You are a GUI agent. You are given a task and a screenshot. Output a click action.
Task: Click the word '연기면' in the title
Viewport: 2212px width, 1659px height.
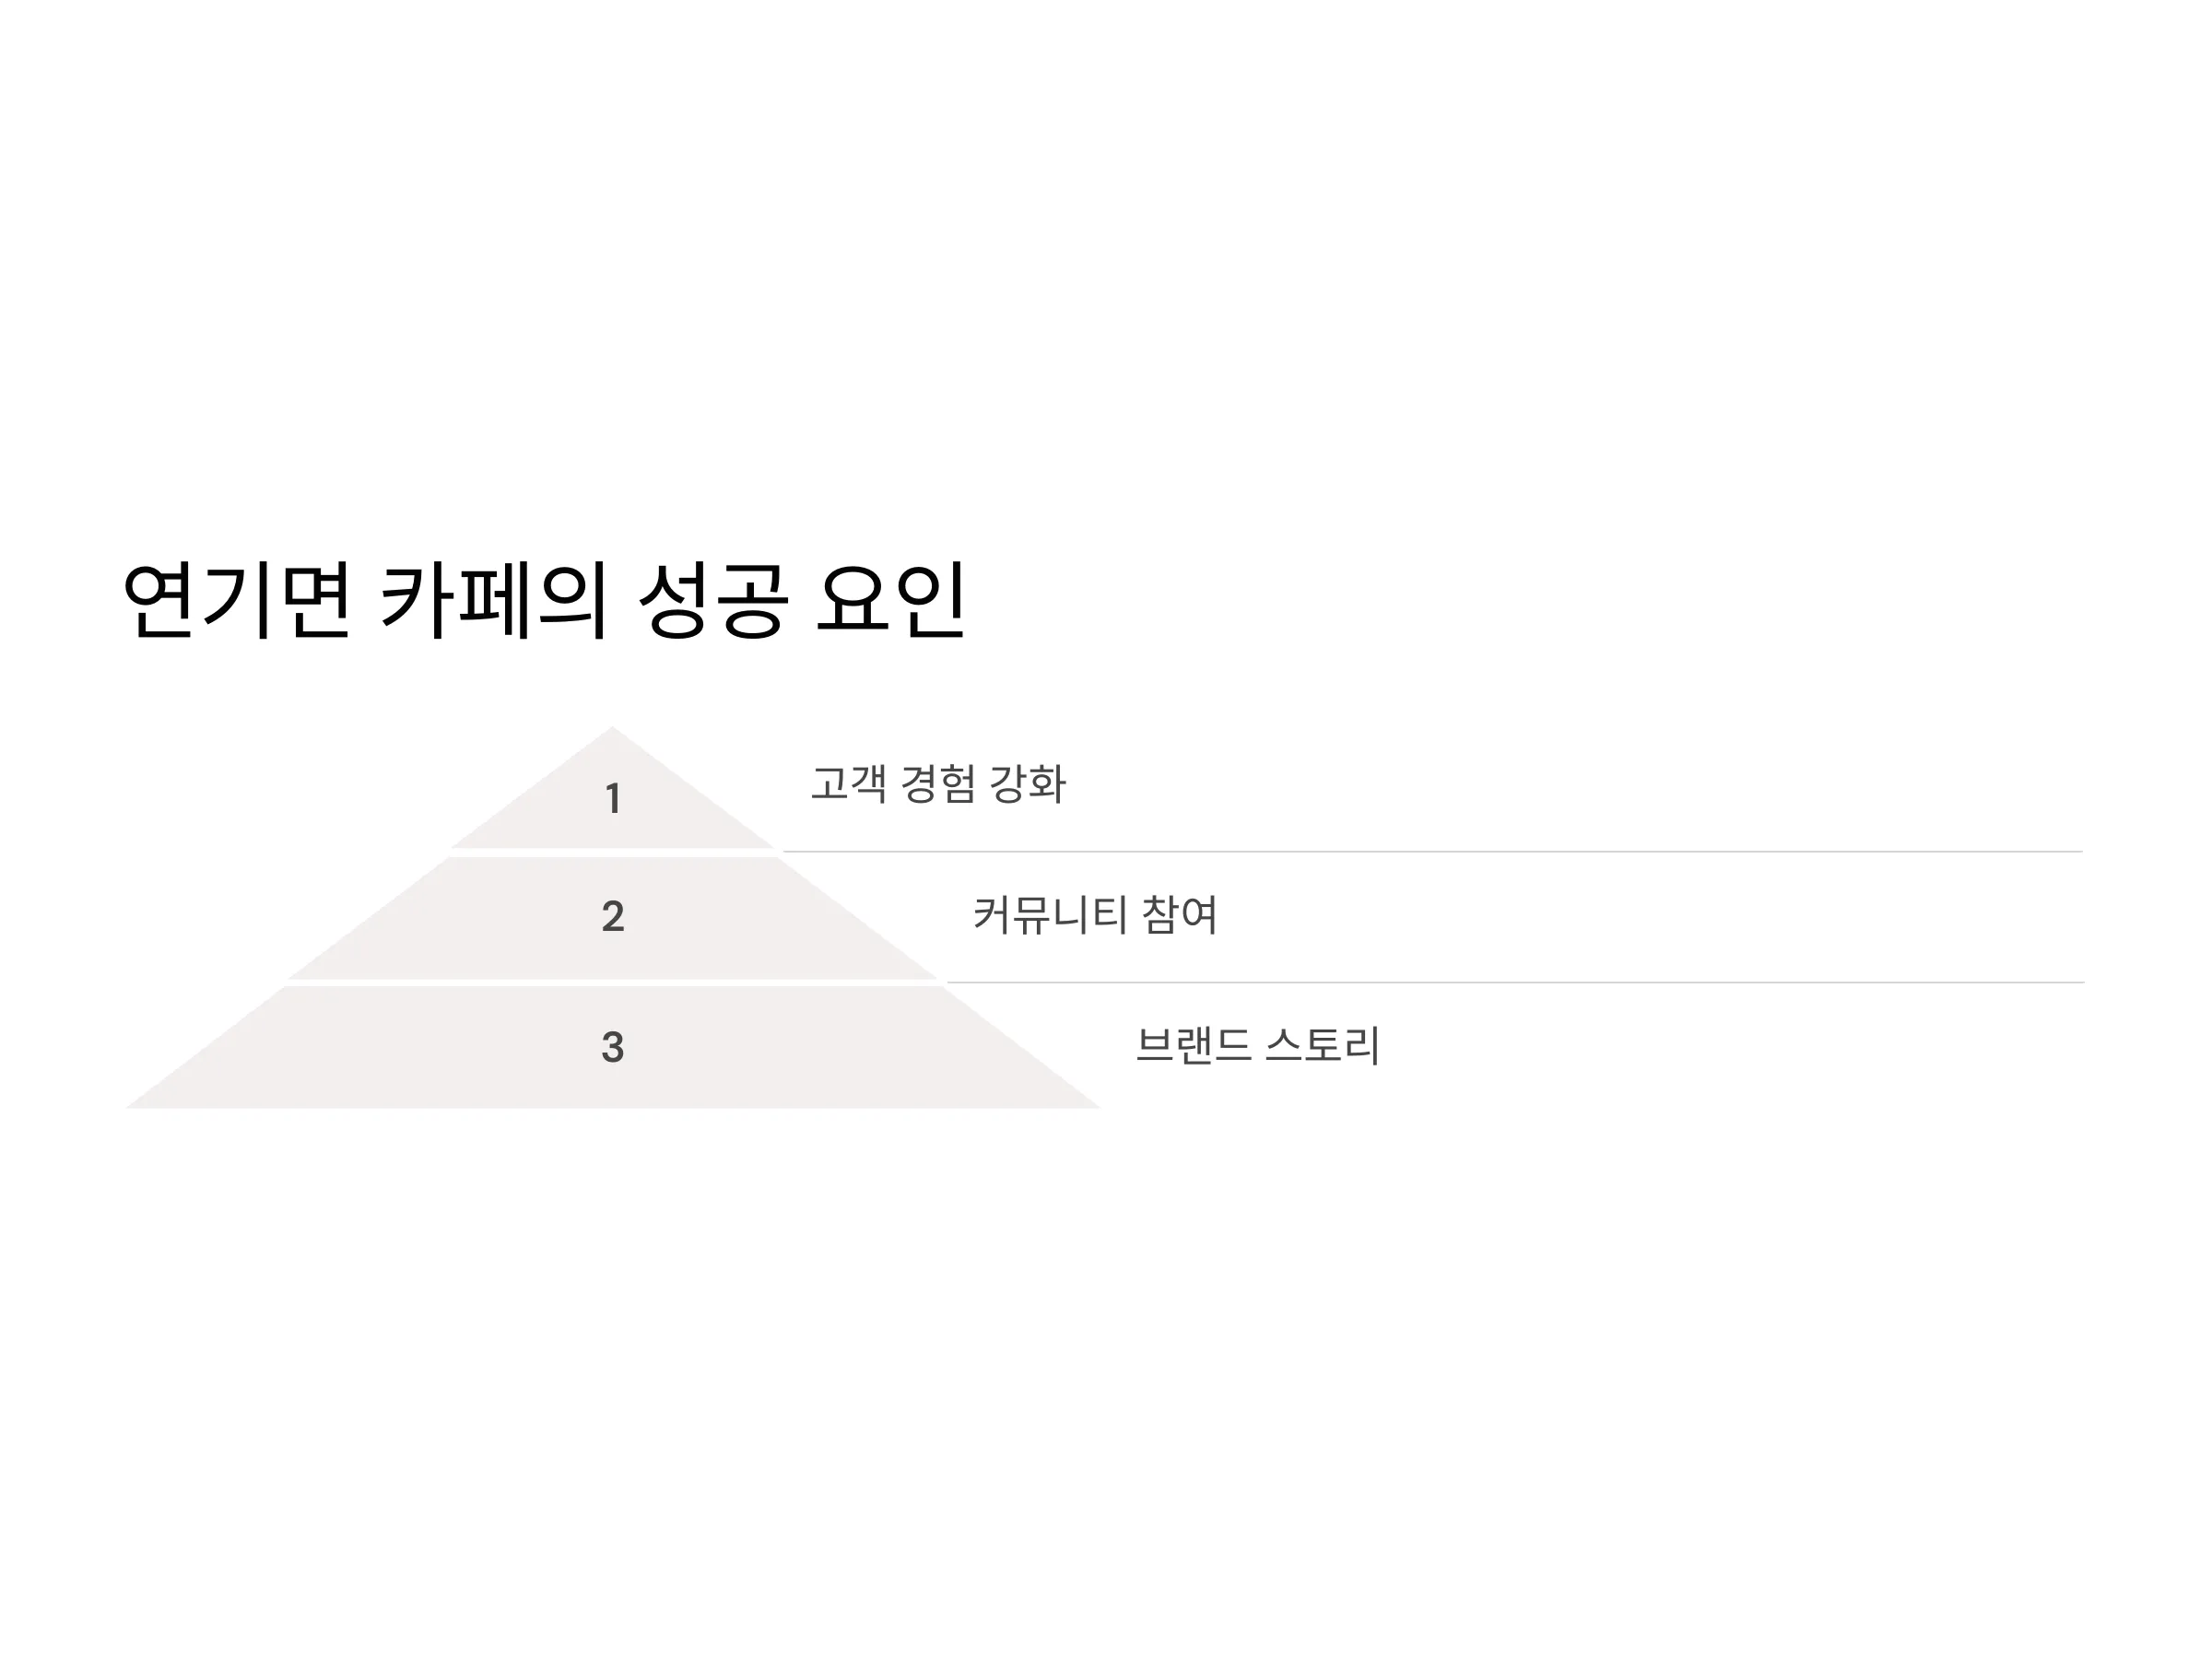click(x=237, y=600)
